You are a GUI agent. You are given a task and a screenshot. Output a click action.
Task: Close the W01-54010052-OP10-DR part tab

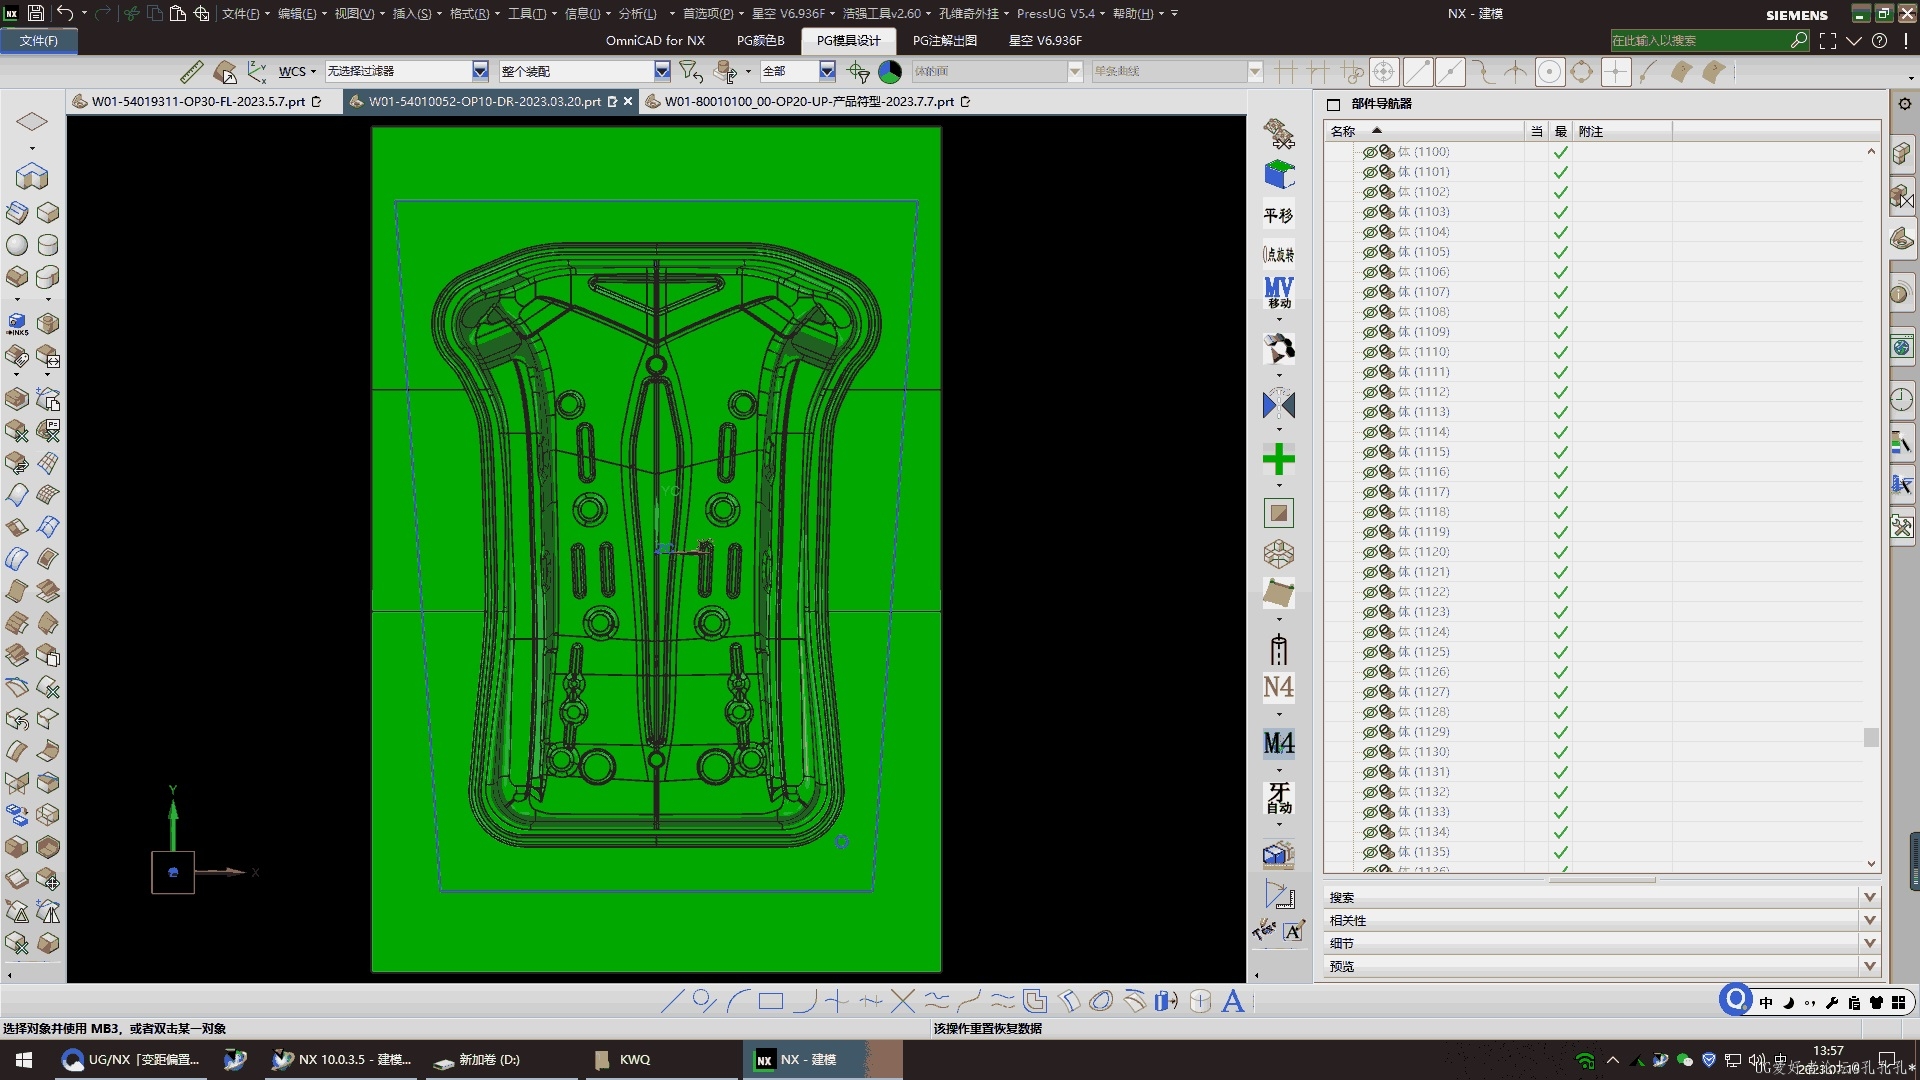[628, 101]
